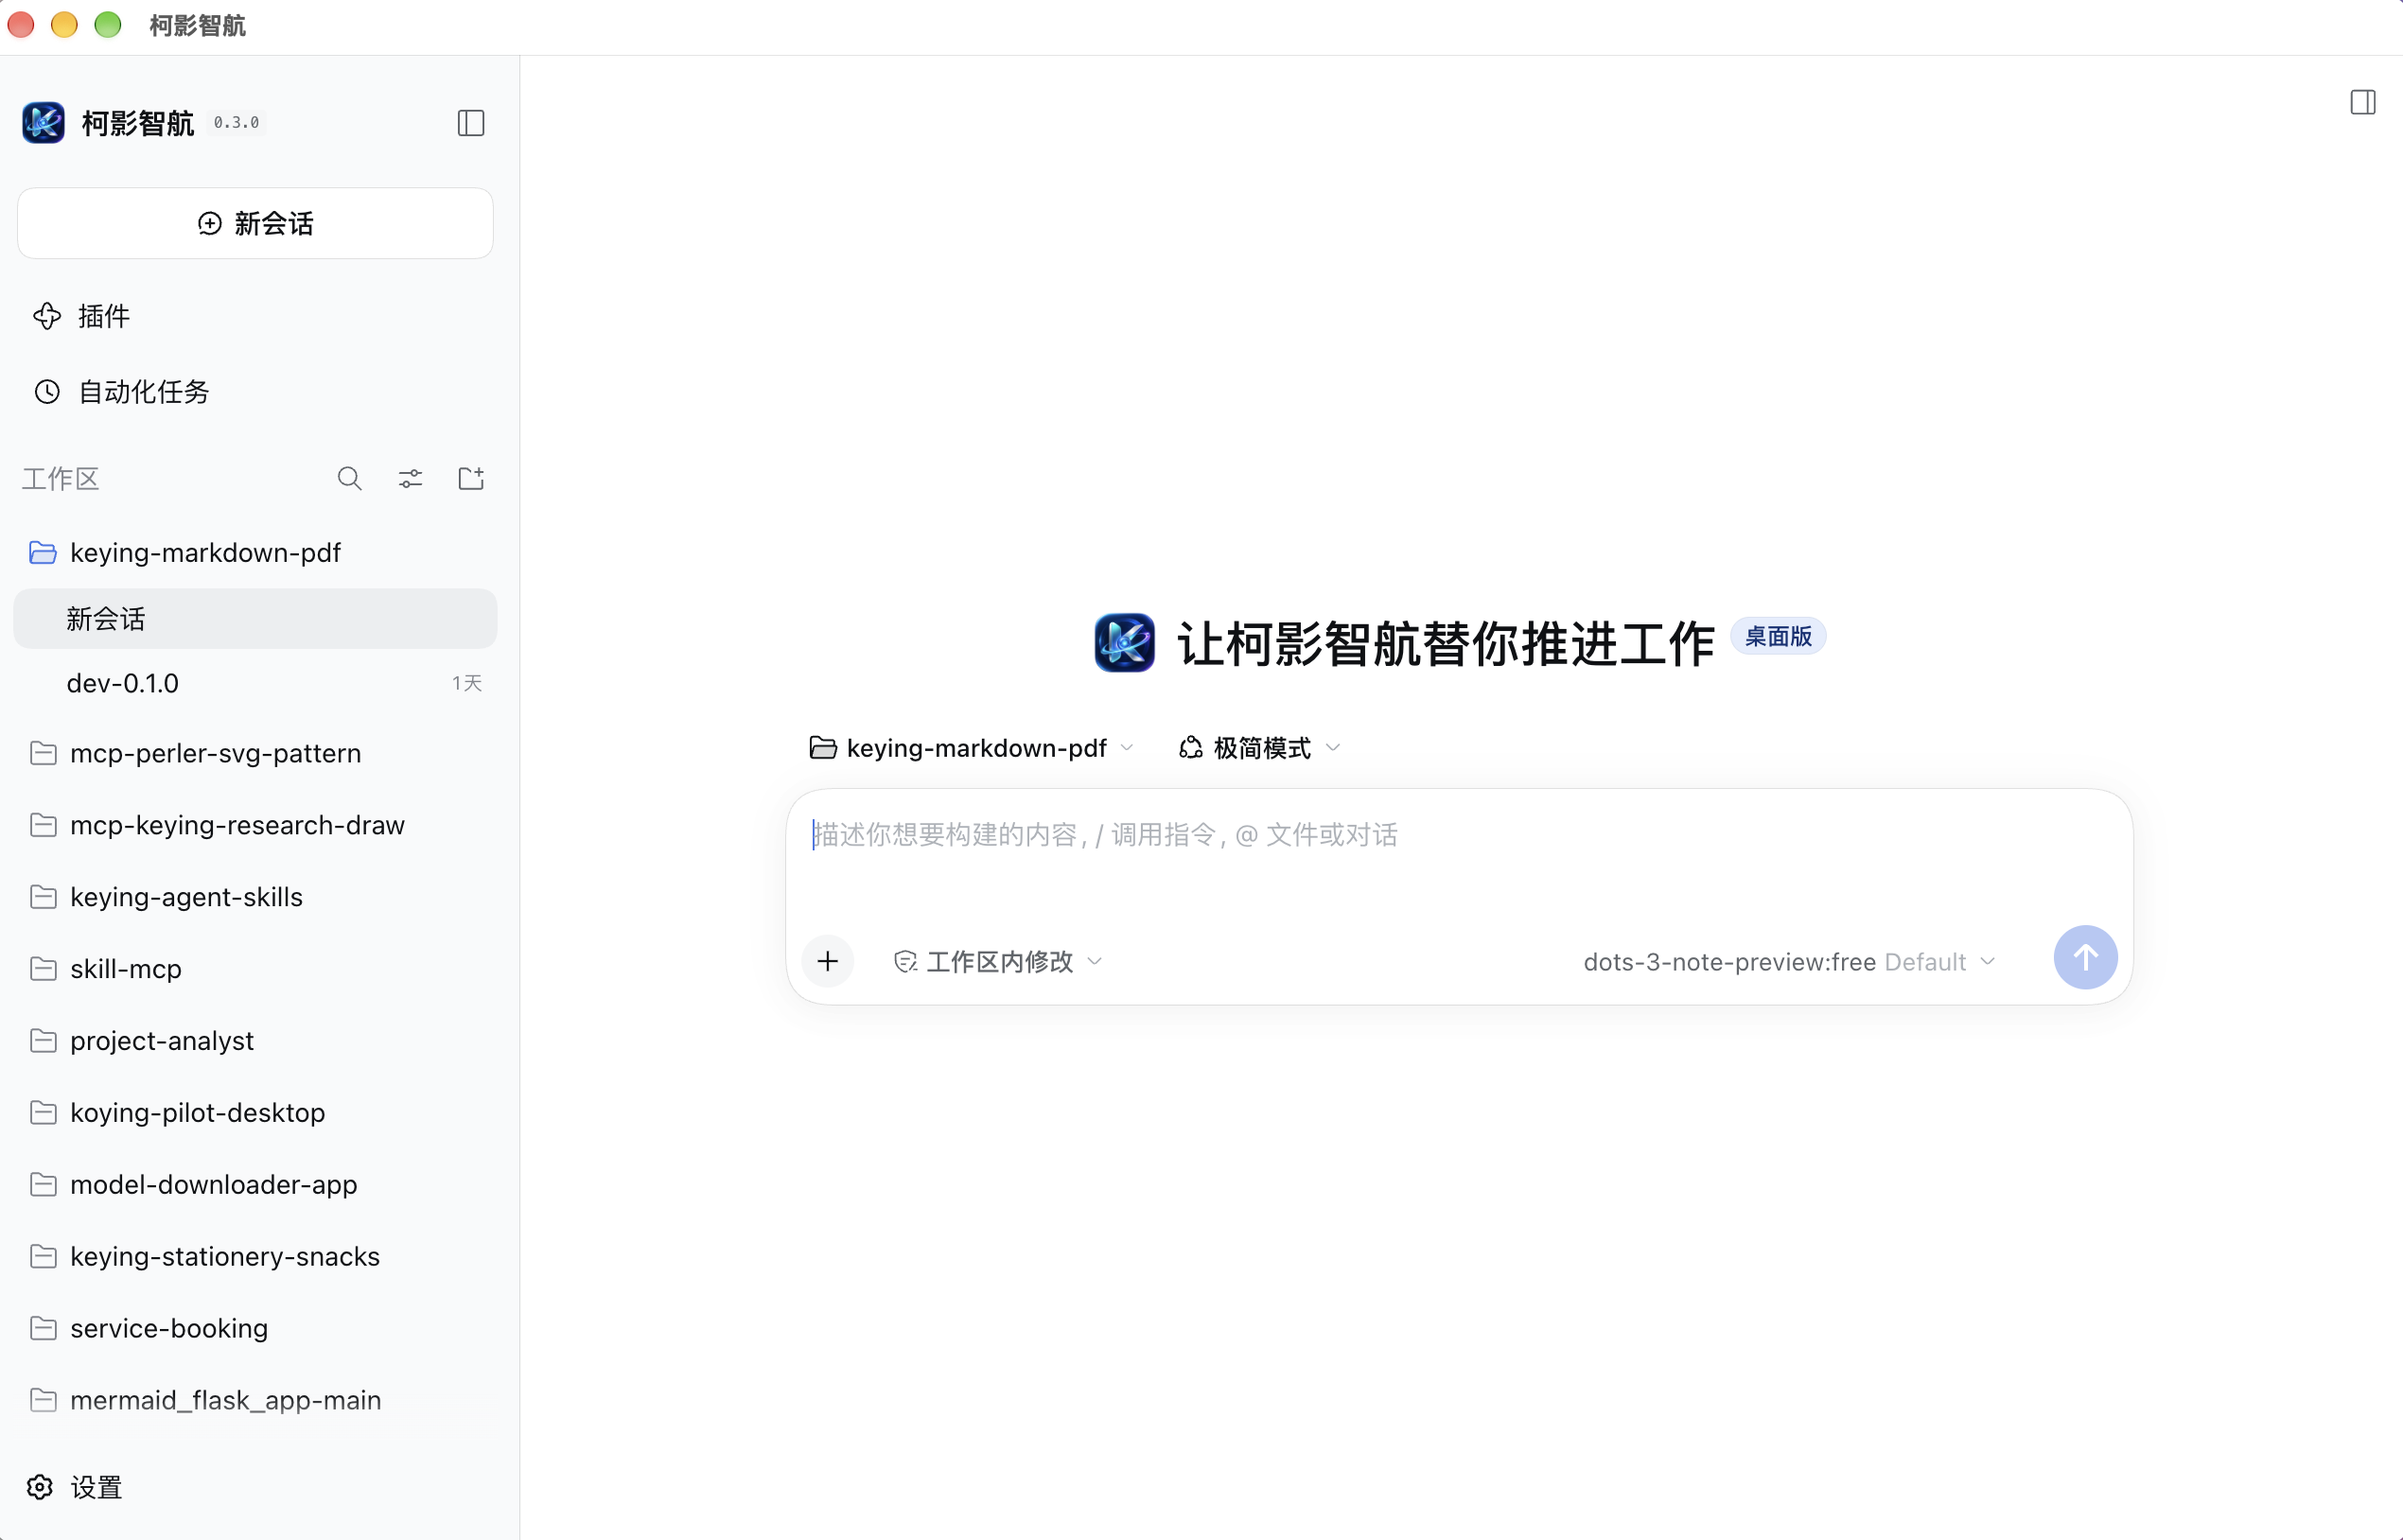The image size is (2403, 1540).
Task: Send message with the arrow-up button
Action: (x=2084, y=958)
